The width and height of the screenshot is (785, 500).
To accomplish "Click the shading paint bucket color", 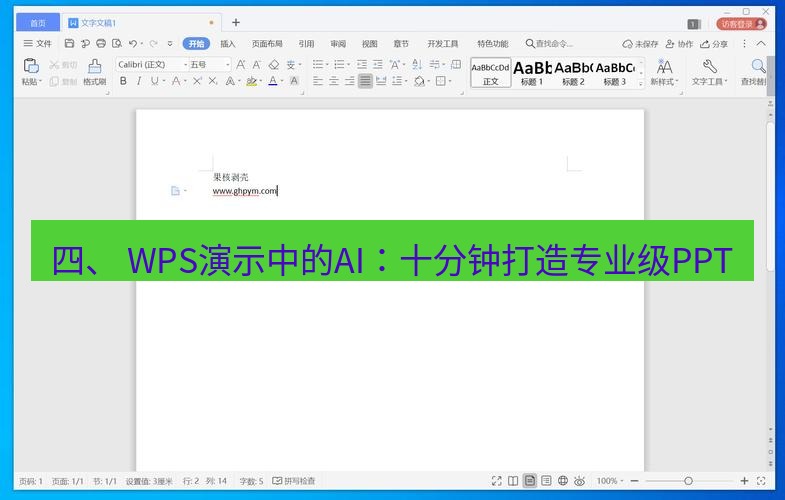I will tap(419, 81).
